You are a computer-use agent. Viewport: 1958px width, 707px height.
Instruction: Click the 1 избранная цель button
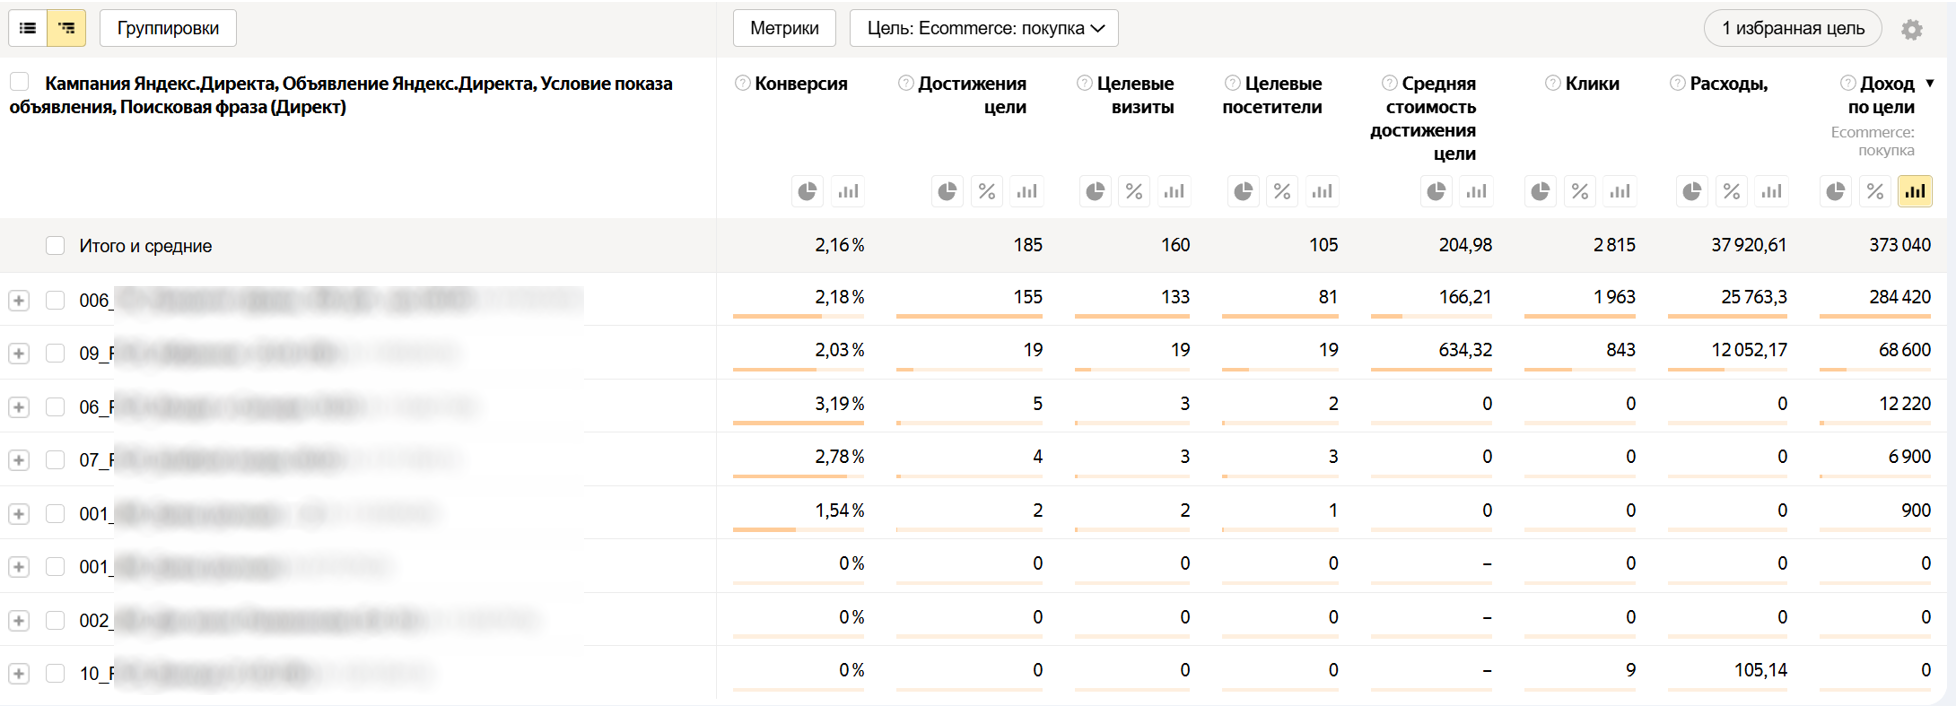click(x=1792, y=28)
